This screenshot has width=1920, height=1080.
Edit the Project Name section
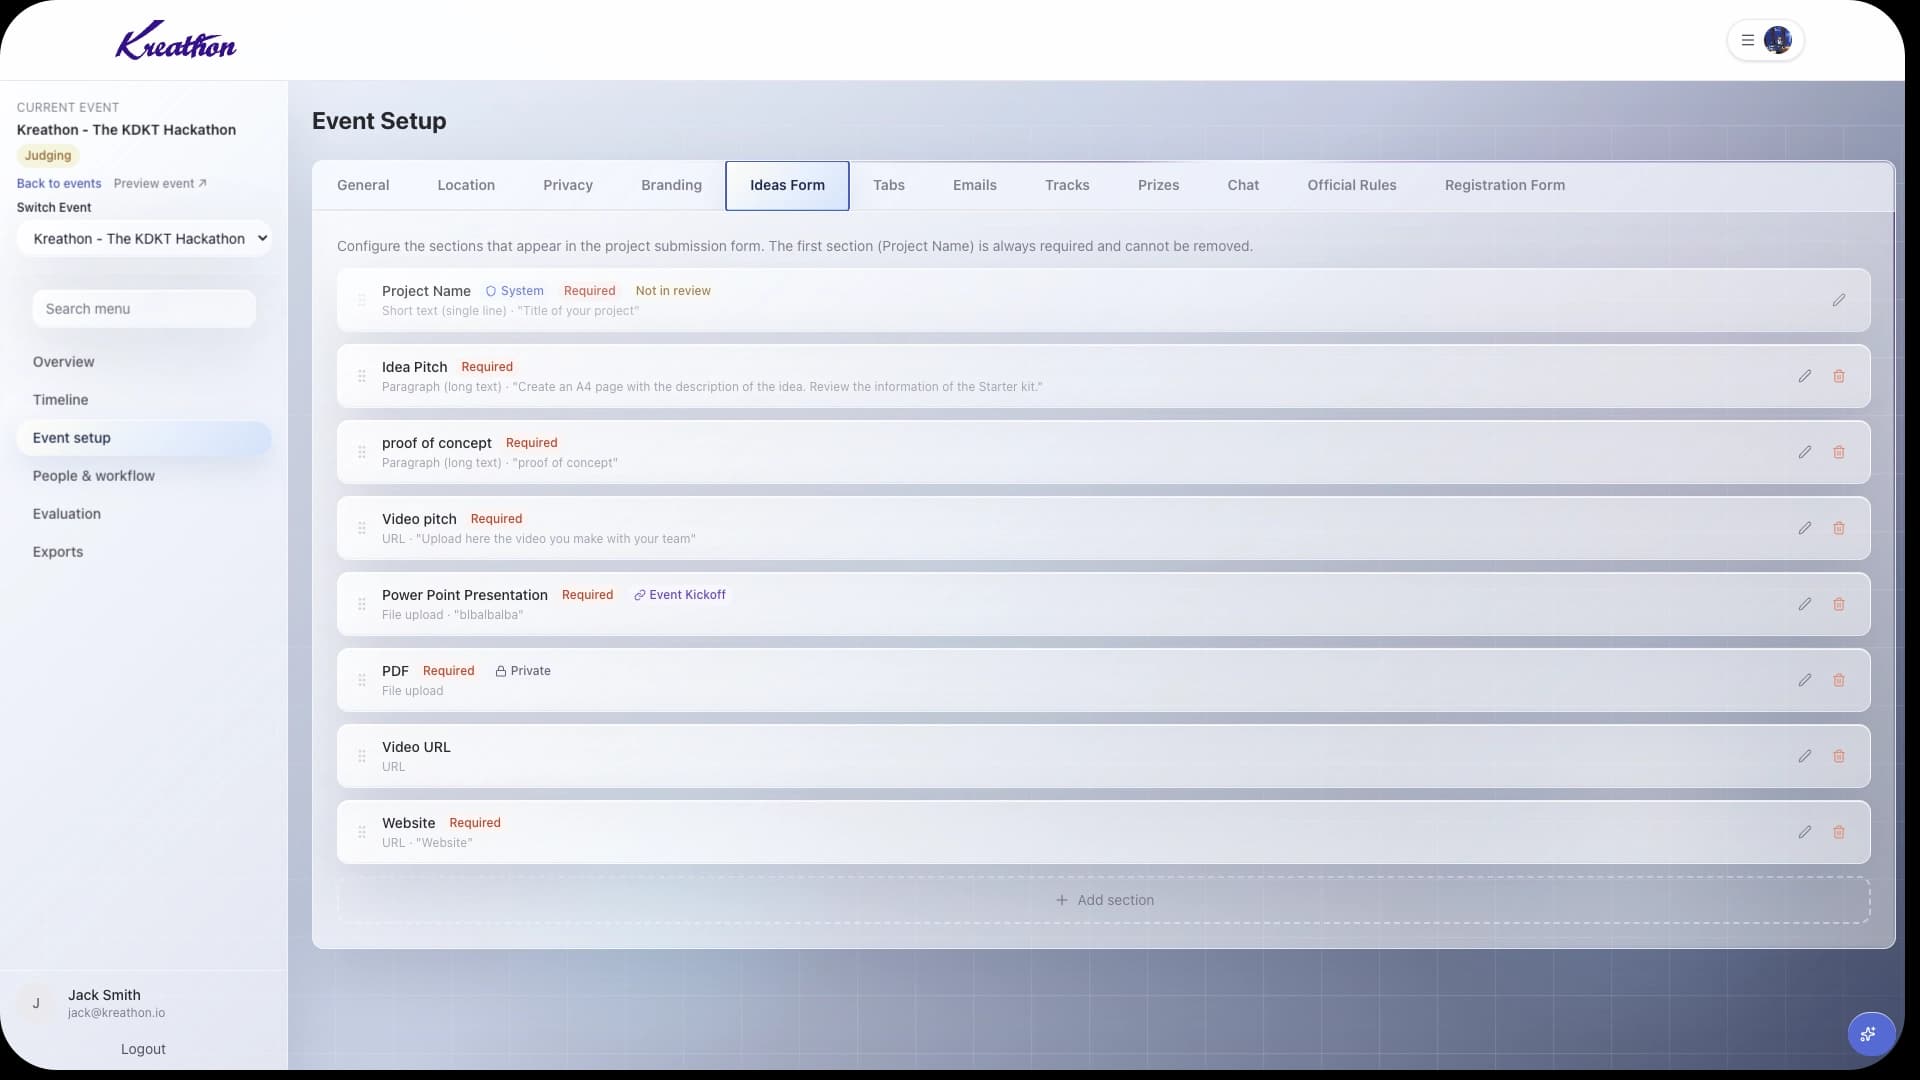pyautogui.click(x=1838, y=300)
